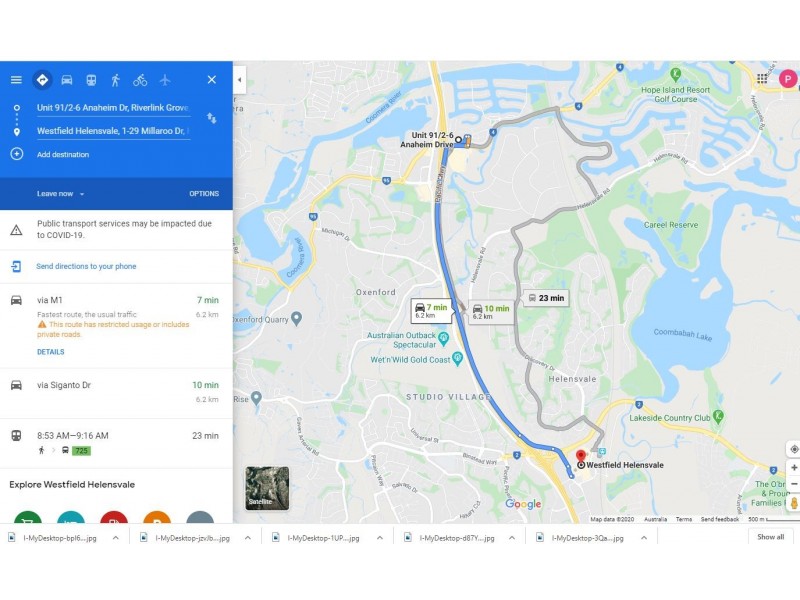
Task: Show your current location on map
Action: (x=794, y=449)
